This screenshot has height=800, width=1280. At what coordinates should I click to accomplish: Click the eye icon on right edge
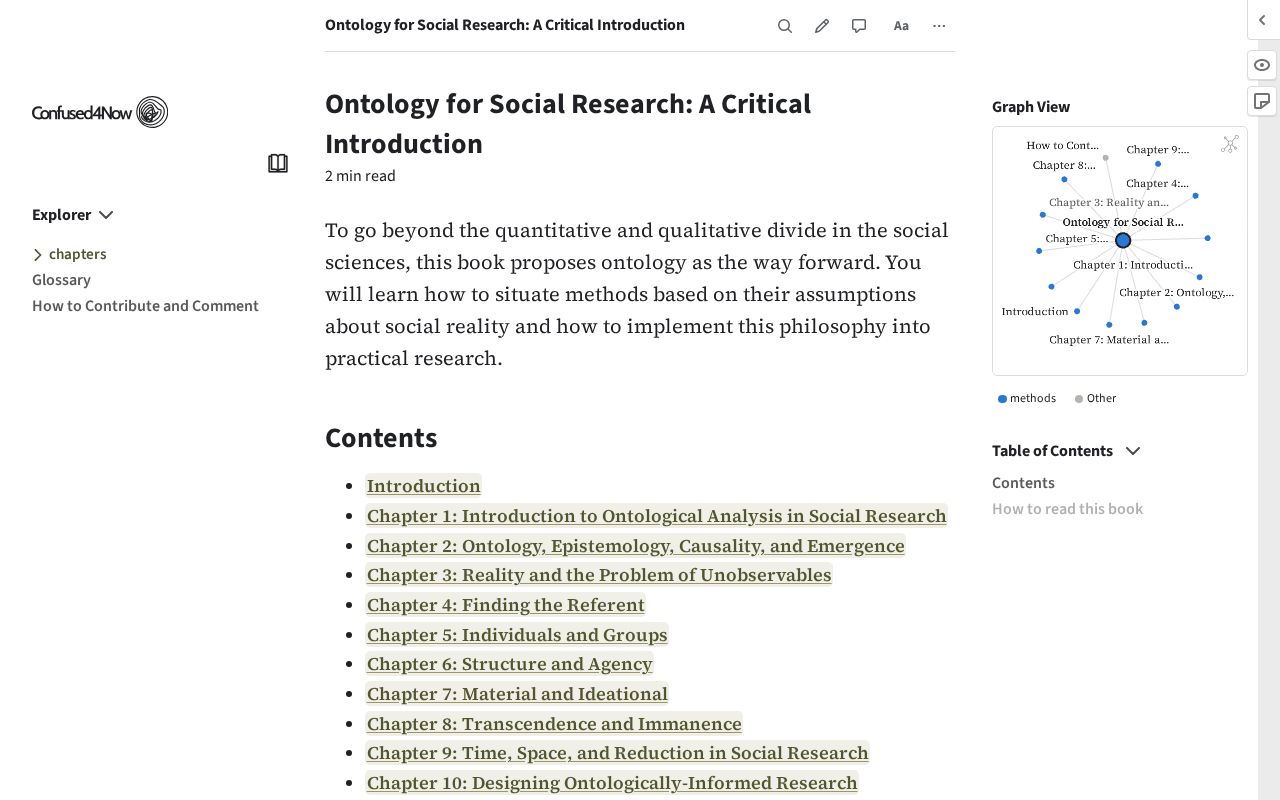(x=1262, y=65)
